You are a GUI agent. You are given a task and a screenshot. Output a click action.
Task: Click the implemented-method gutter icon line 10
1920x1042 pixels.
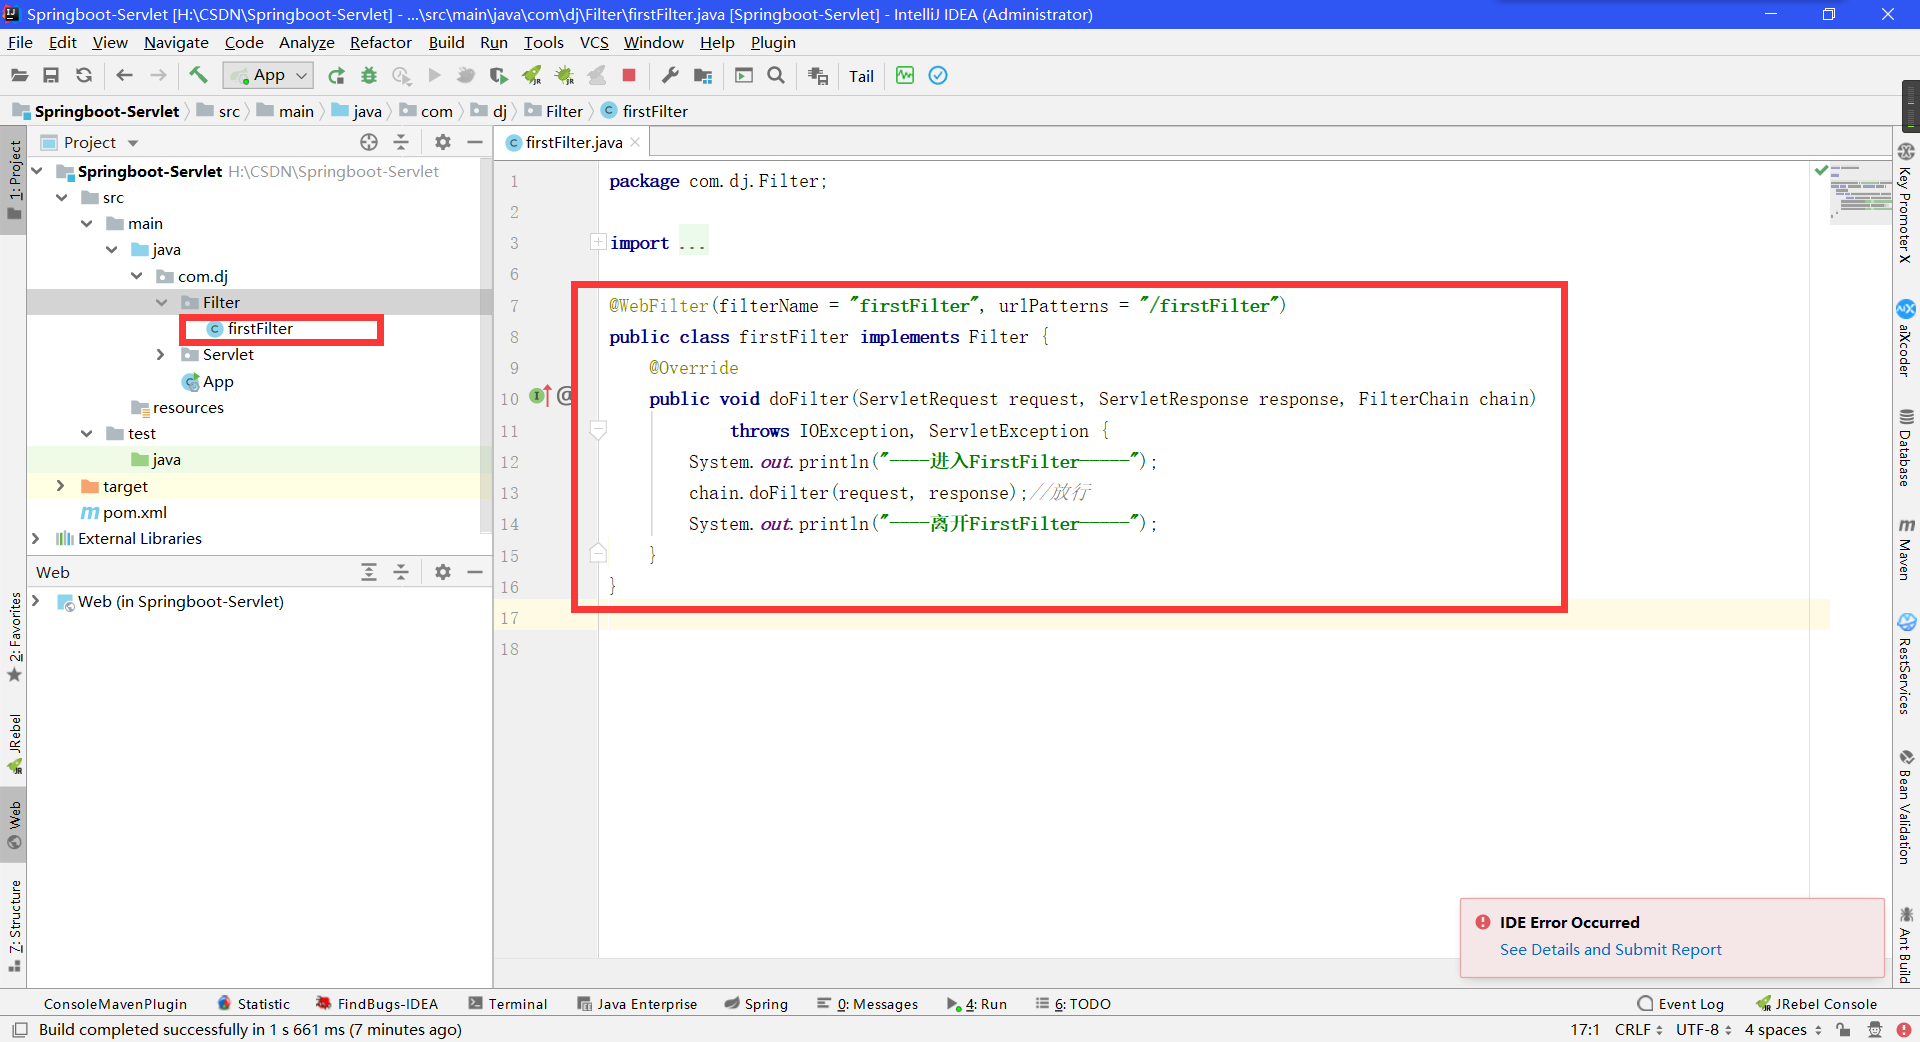(x=540, y=397)
